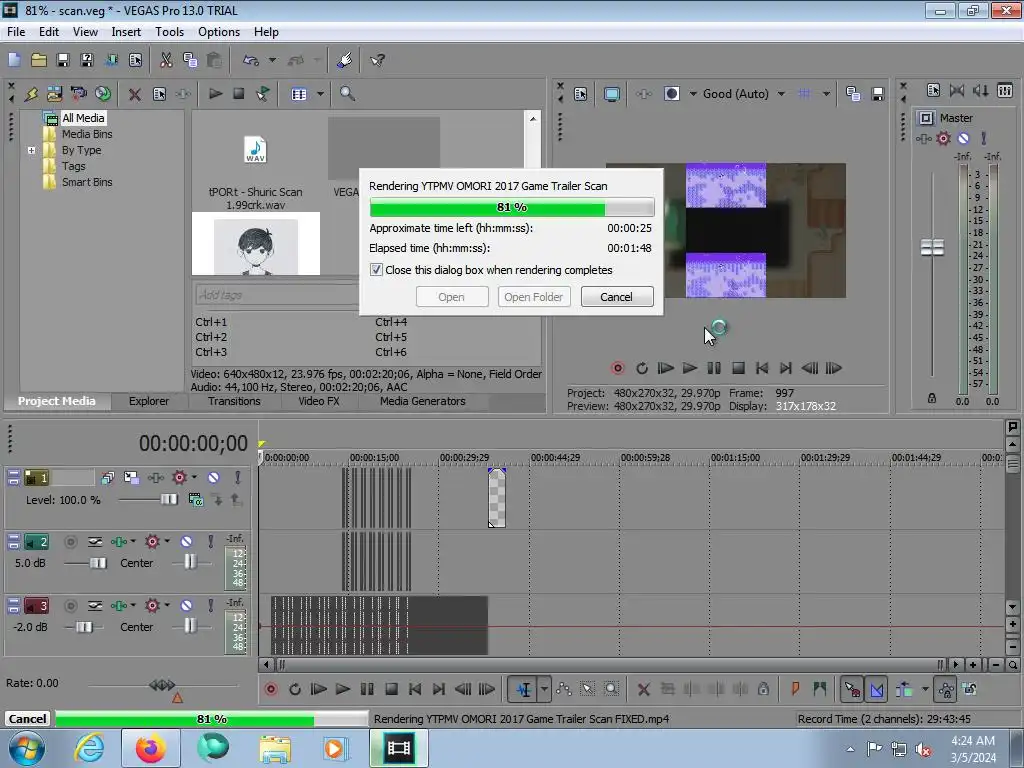The image size is (1024, 768).
Task: Select the tPORt Shuric Scan wav thumbnail
Action: [255, 150]
